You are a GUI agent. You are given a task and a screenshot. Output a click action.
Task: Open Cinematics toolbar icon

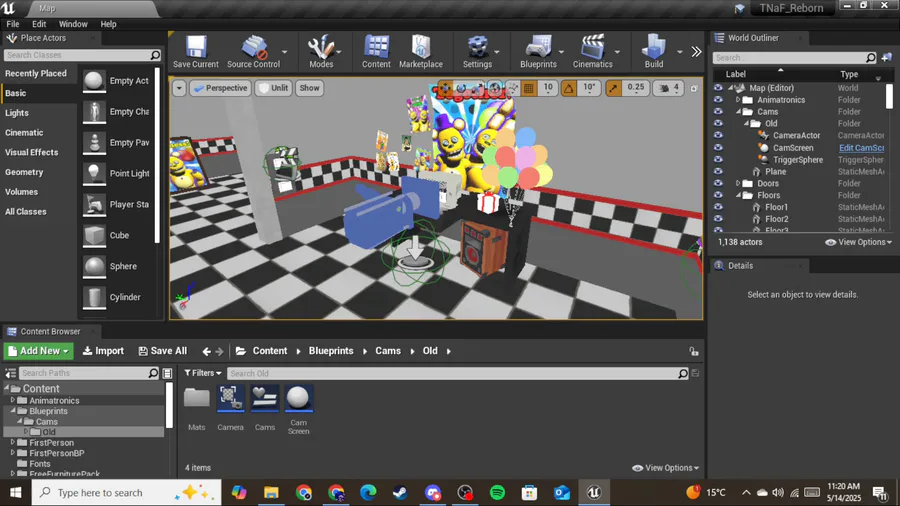(x=592, y=51)
